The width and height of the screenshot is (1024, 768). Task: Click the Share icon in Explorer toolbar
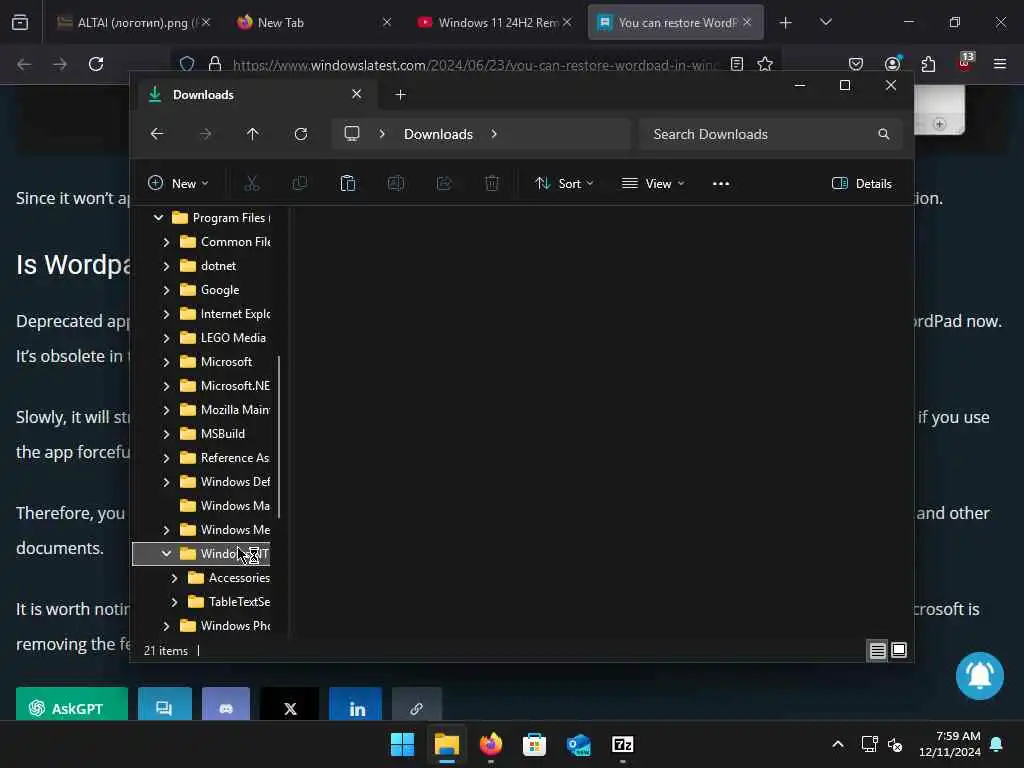pos(444,184)
